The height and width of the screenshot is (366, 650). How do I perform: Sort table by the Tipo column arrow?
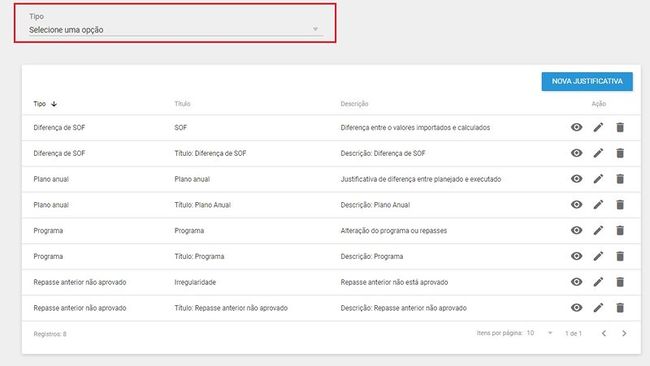[x=54, y=104]
